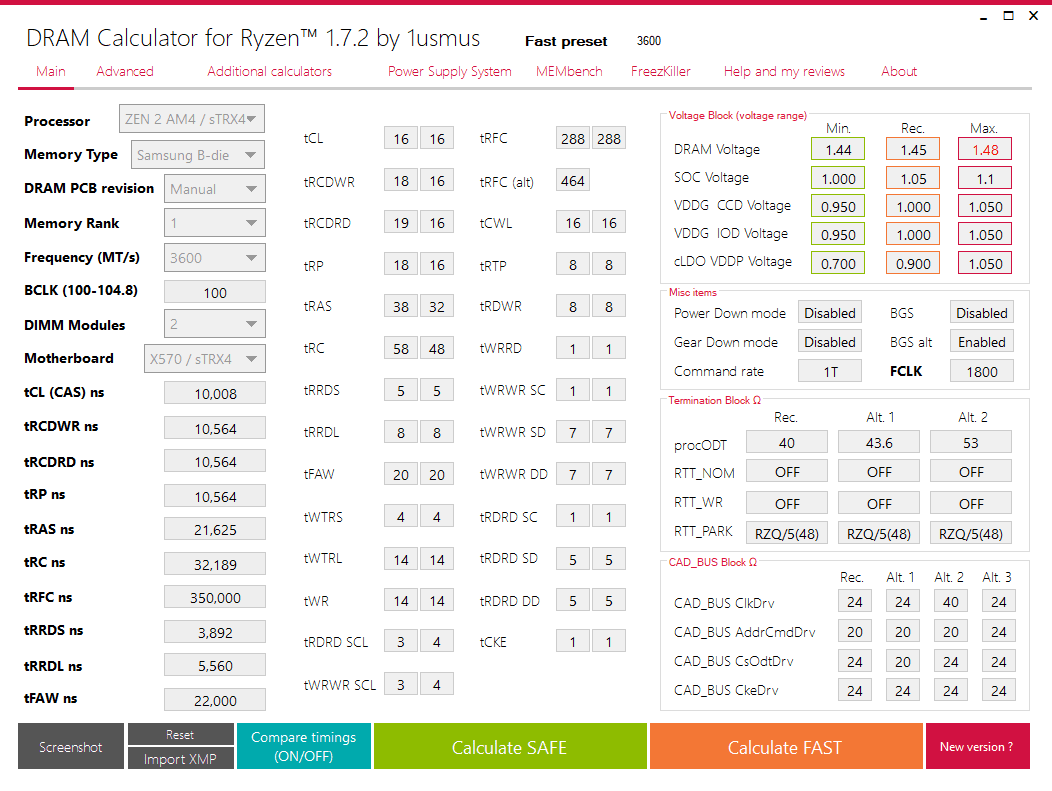
Task: Expand the Motherboard dropdown
Action: click(205, 358)
